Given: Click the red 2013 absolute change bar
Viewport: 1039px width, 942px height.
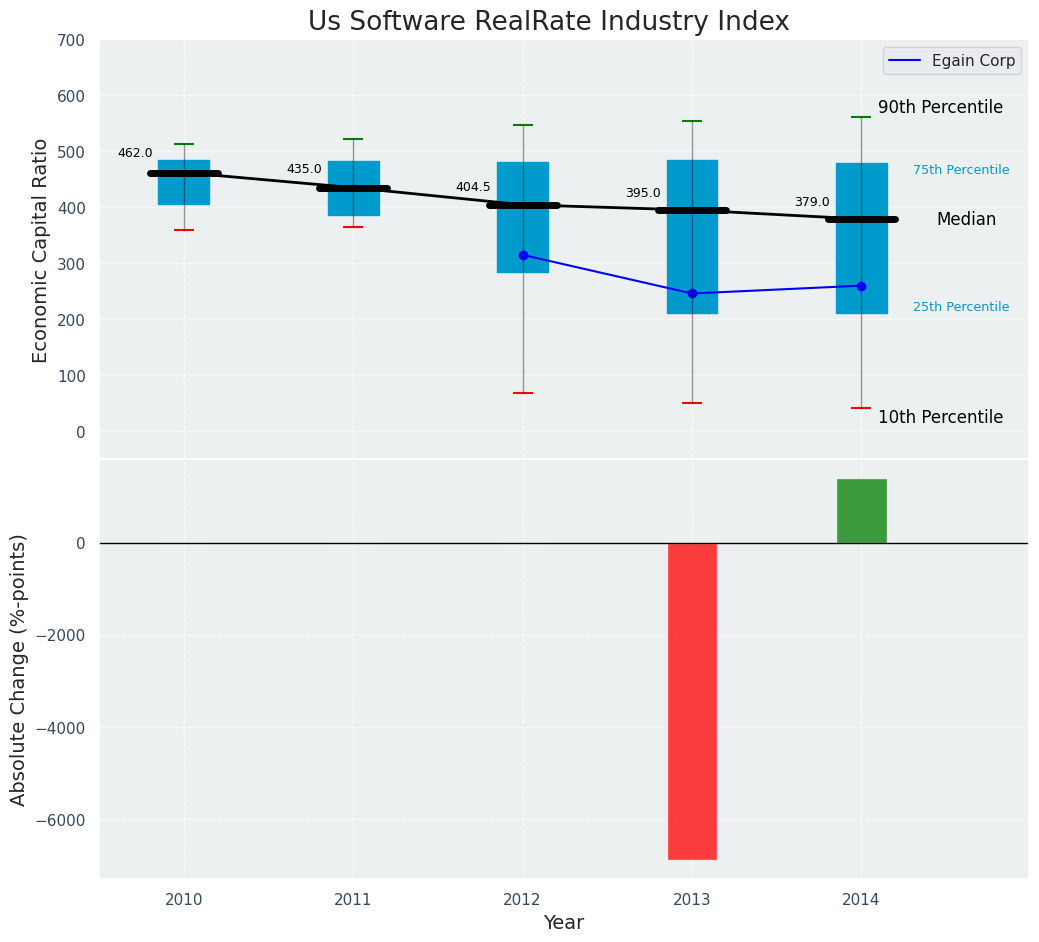Looking at the screenshot, I should [692, 700].
